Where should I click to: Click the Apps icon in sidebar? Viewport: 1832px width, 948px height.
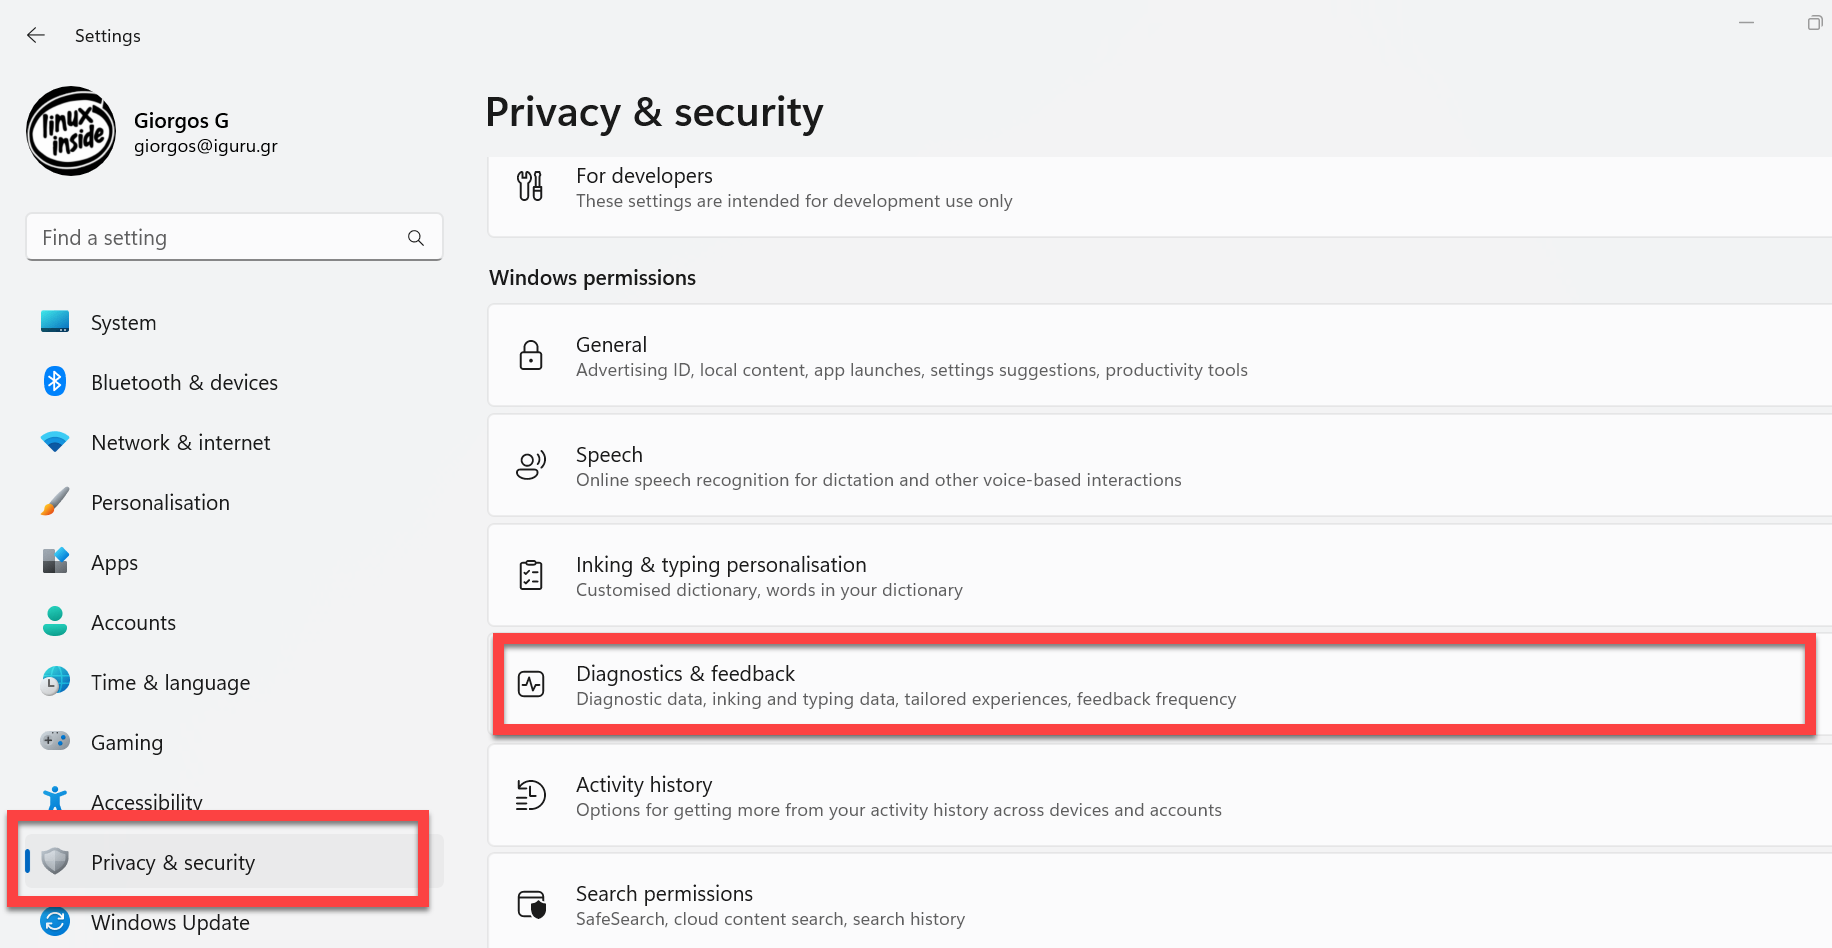point(55,562)
